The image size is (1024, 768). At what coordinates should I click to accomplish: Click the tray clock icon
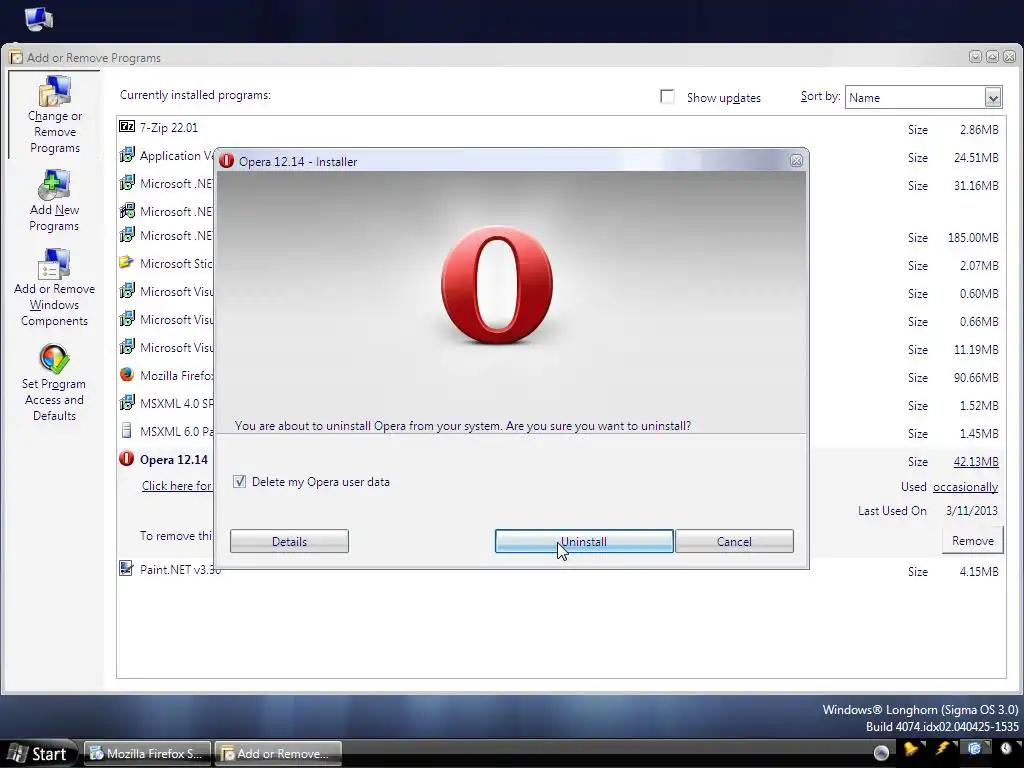(x=1006, y=750)
